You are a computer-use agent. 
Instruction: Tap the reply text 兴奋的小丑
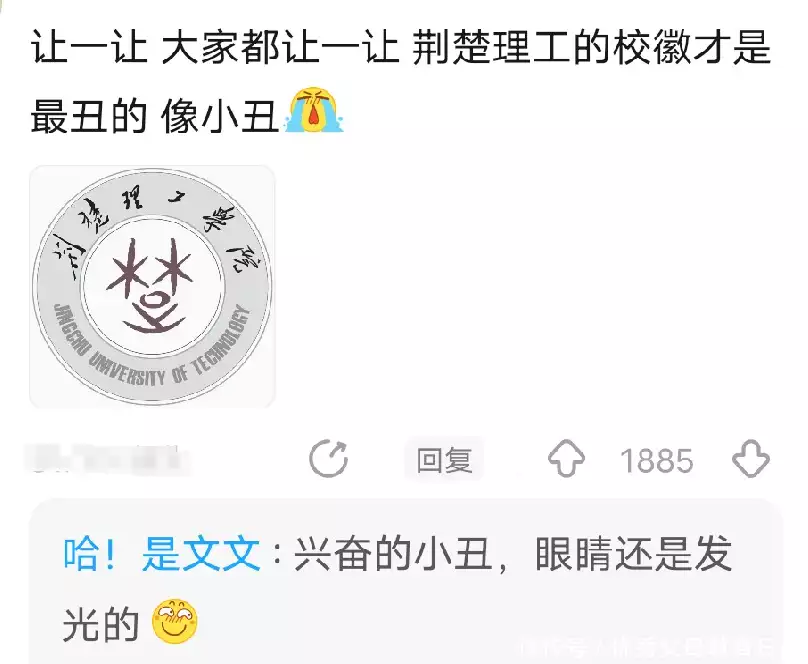coord(393,554)
